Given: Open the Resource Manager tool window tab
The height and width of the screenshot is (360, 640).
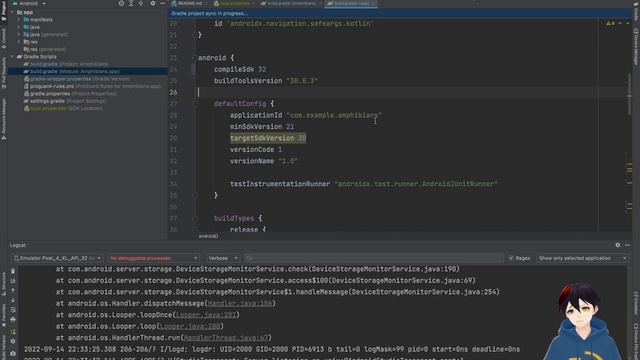Looking at the screenshot, I should (4, 119).
